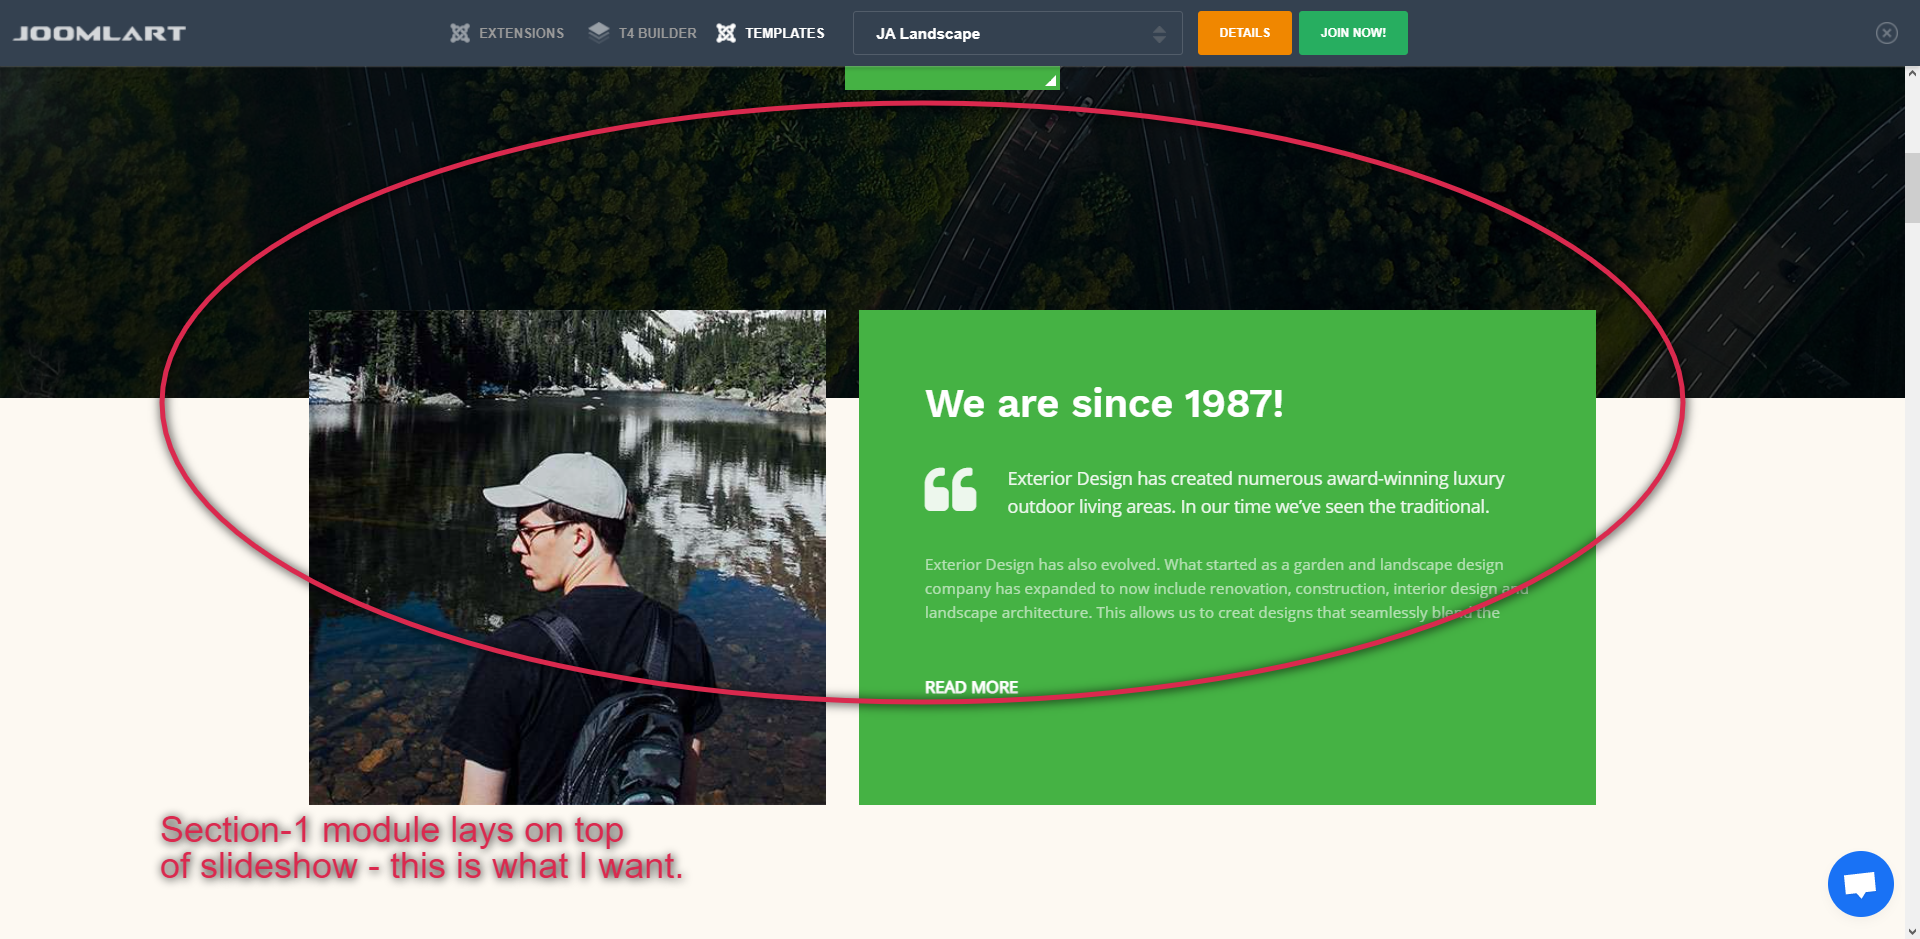
Task: Click the T4 Builder layers icon
Action: pyautogui.click(x=598, y=32)
